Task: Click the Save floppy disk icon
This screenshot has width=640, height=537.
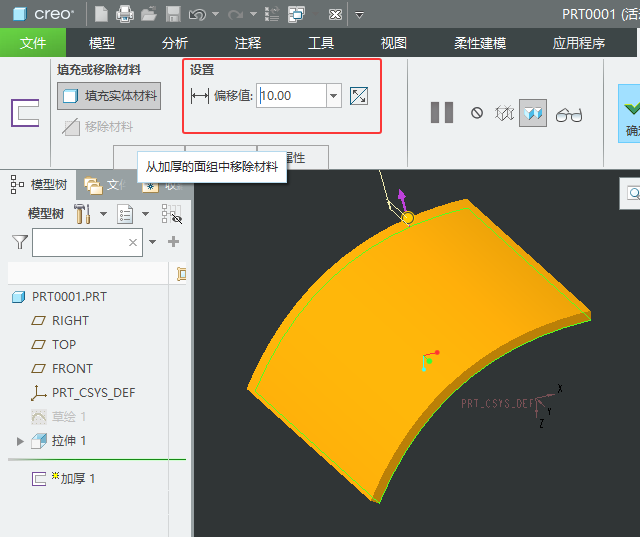Action: pos(173,14)
